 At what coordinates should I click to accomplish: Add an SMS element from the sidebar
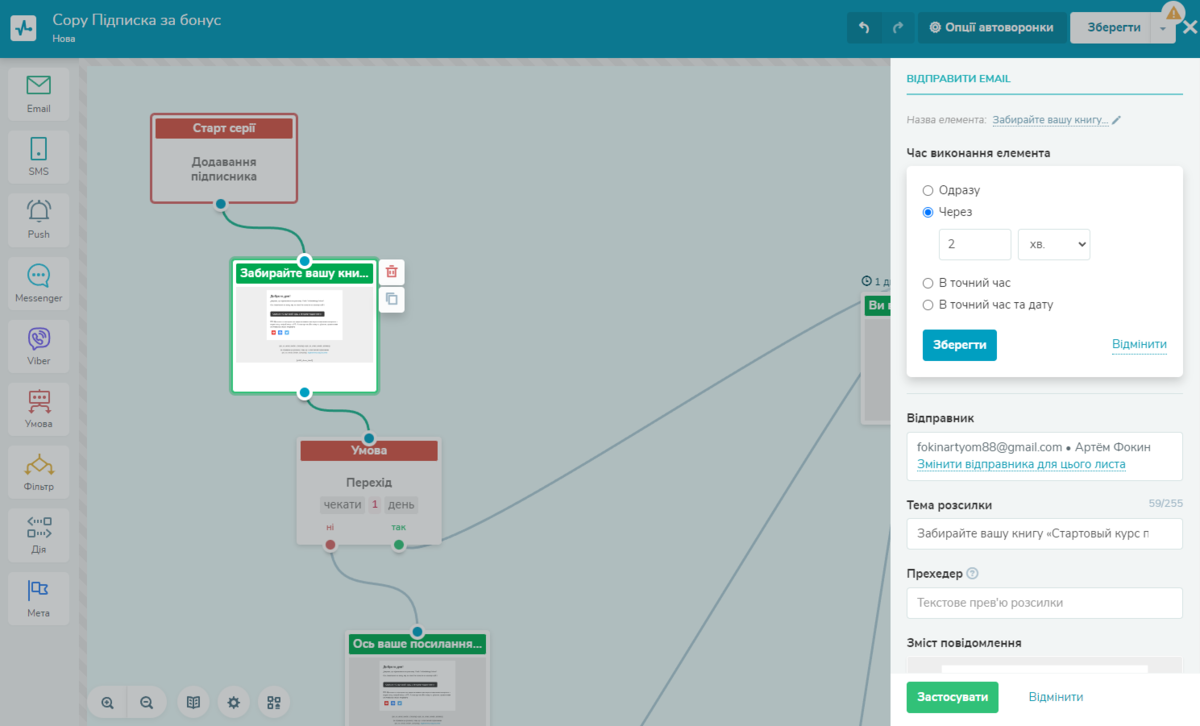[39, 157]
